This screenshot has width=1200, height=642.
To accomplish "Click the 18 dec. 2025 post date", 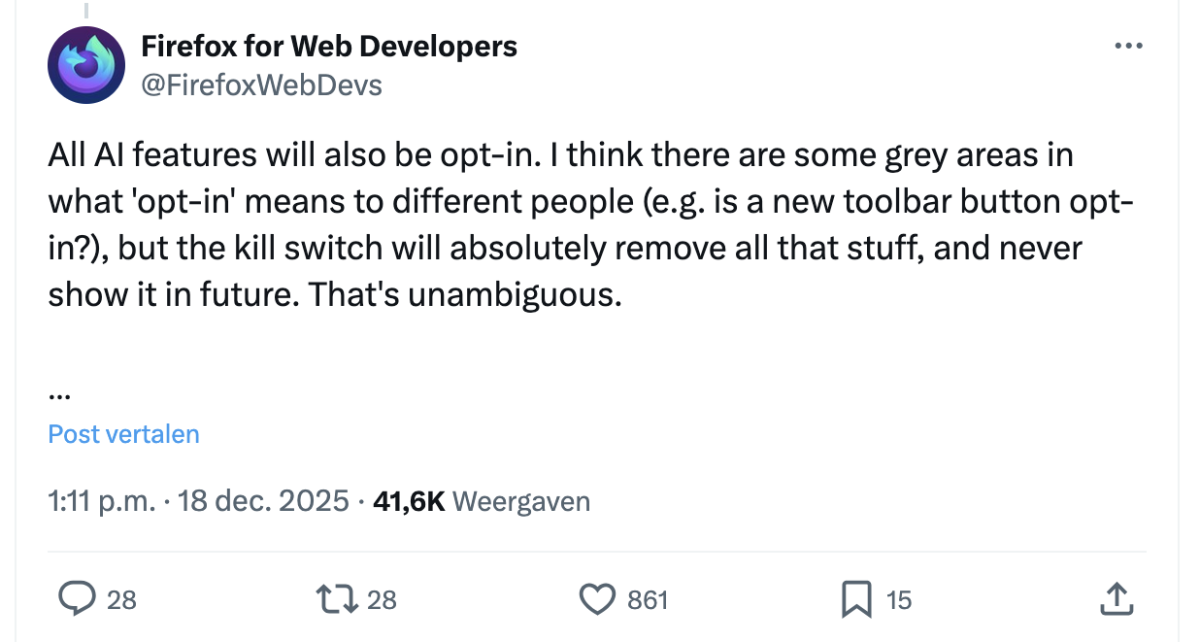I will [x=263, y=501].
